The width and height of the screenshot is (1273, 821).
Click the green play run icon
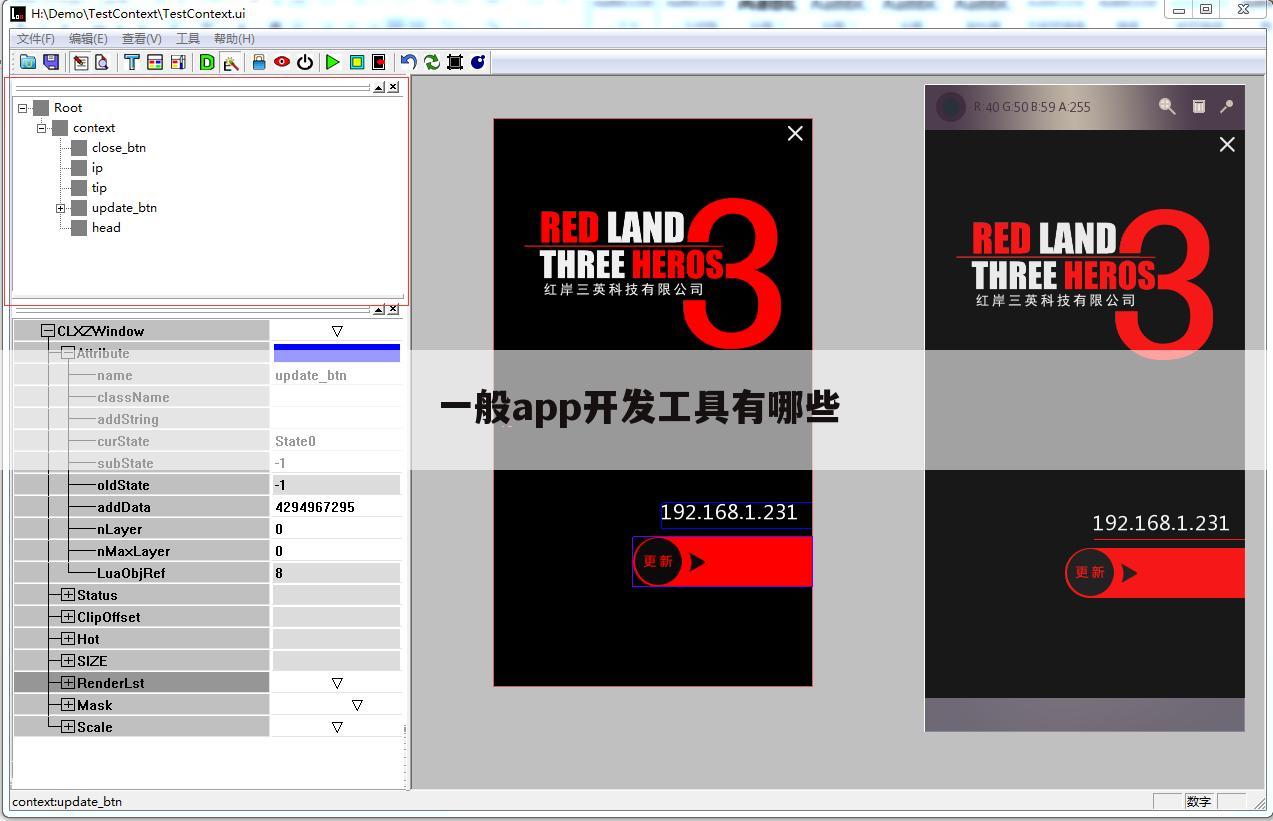[x=333, y=62]
